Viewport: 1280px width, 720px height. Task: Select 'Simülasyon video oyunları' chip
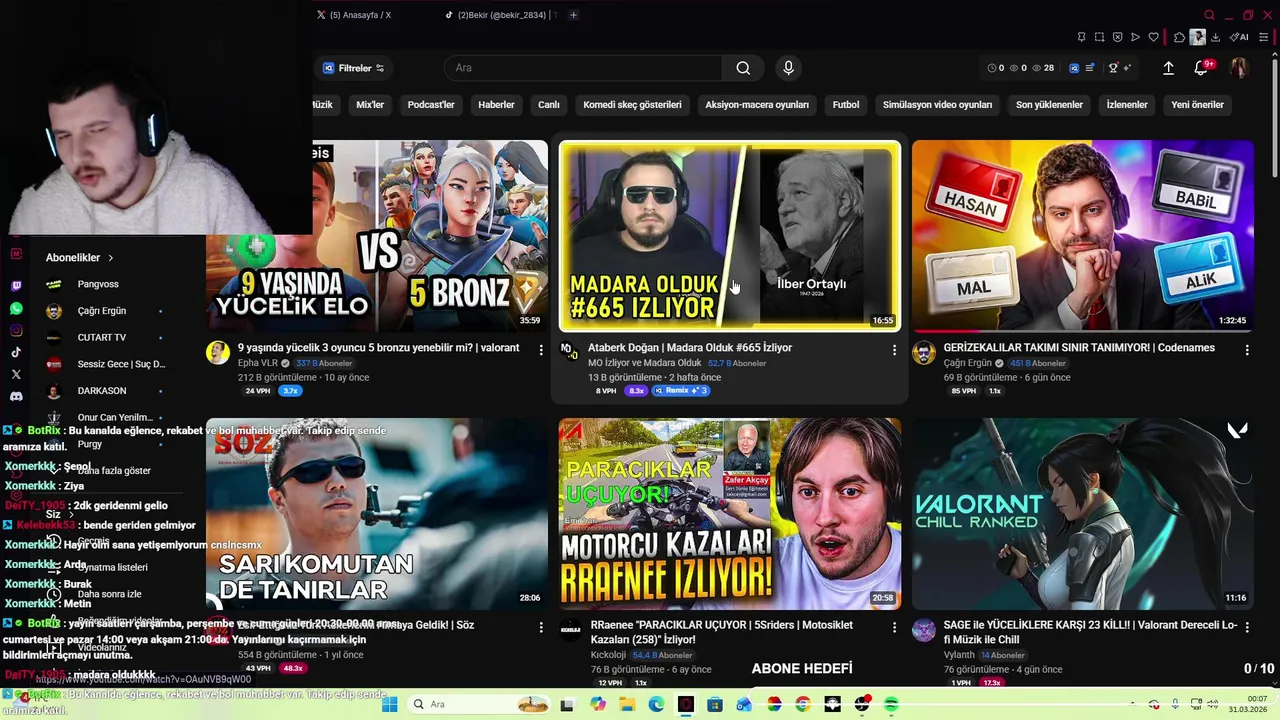(937, 104)
